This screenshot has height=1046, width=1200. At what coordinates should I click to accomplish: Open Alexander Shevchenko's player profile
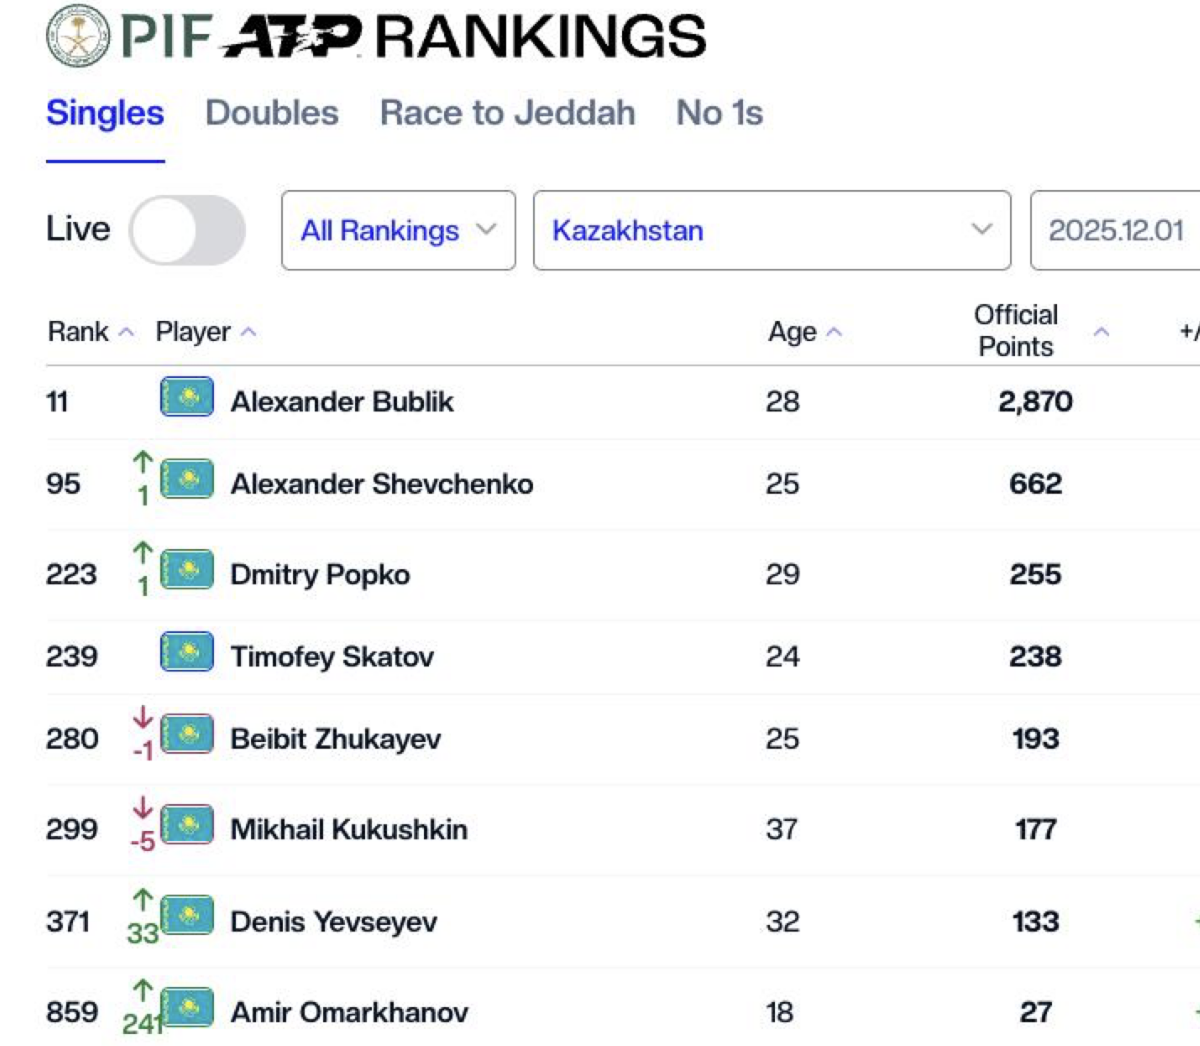(381, 484)
